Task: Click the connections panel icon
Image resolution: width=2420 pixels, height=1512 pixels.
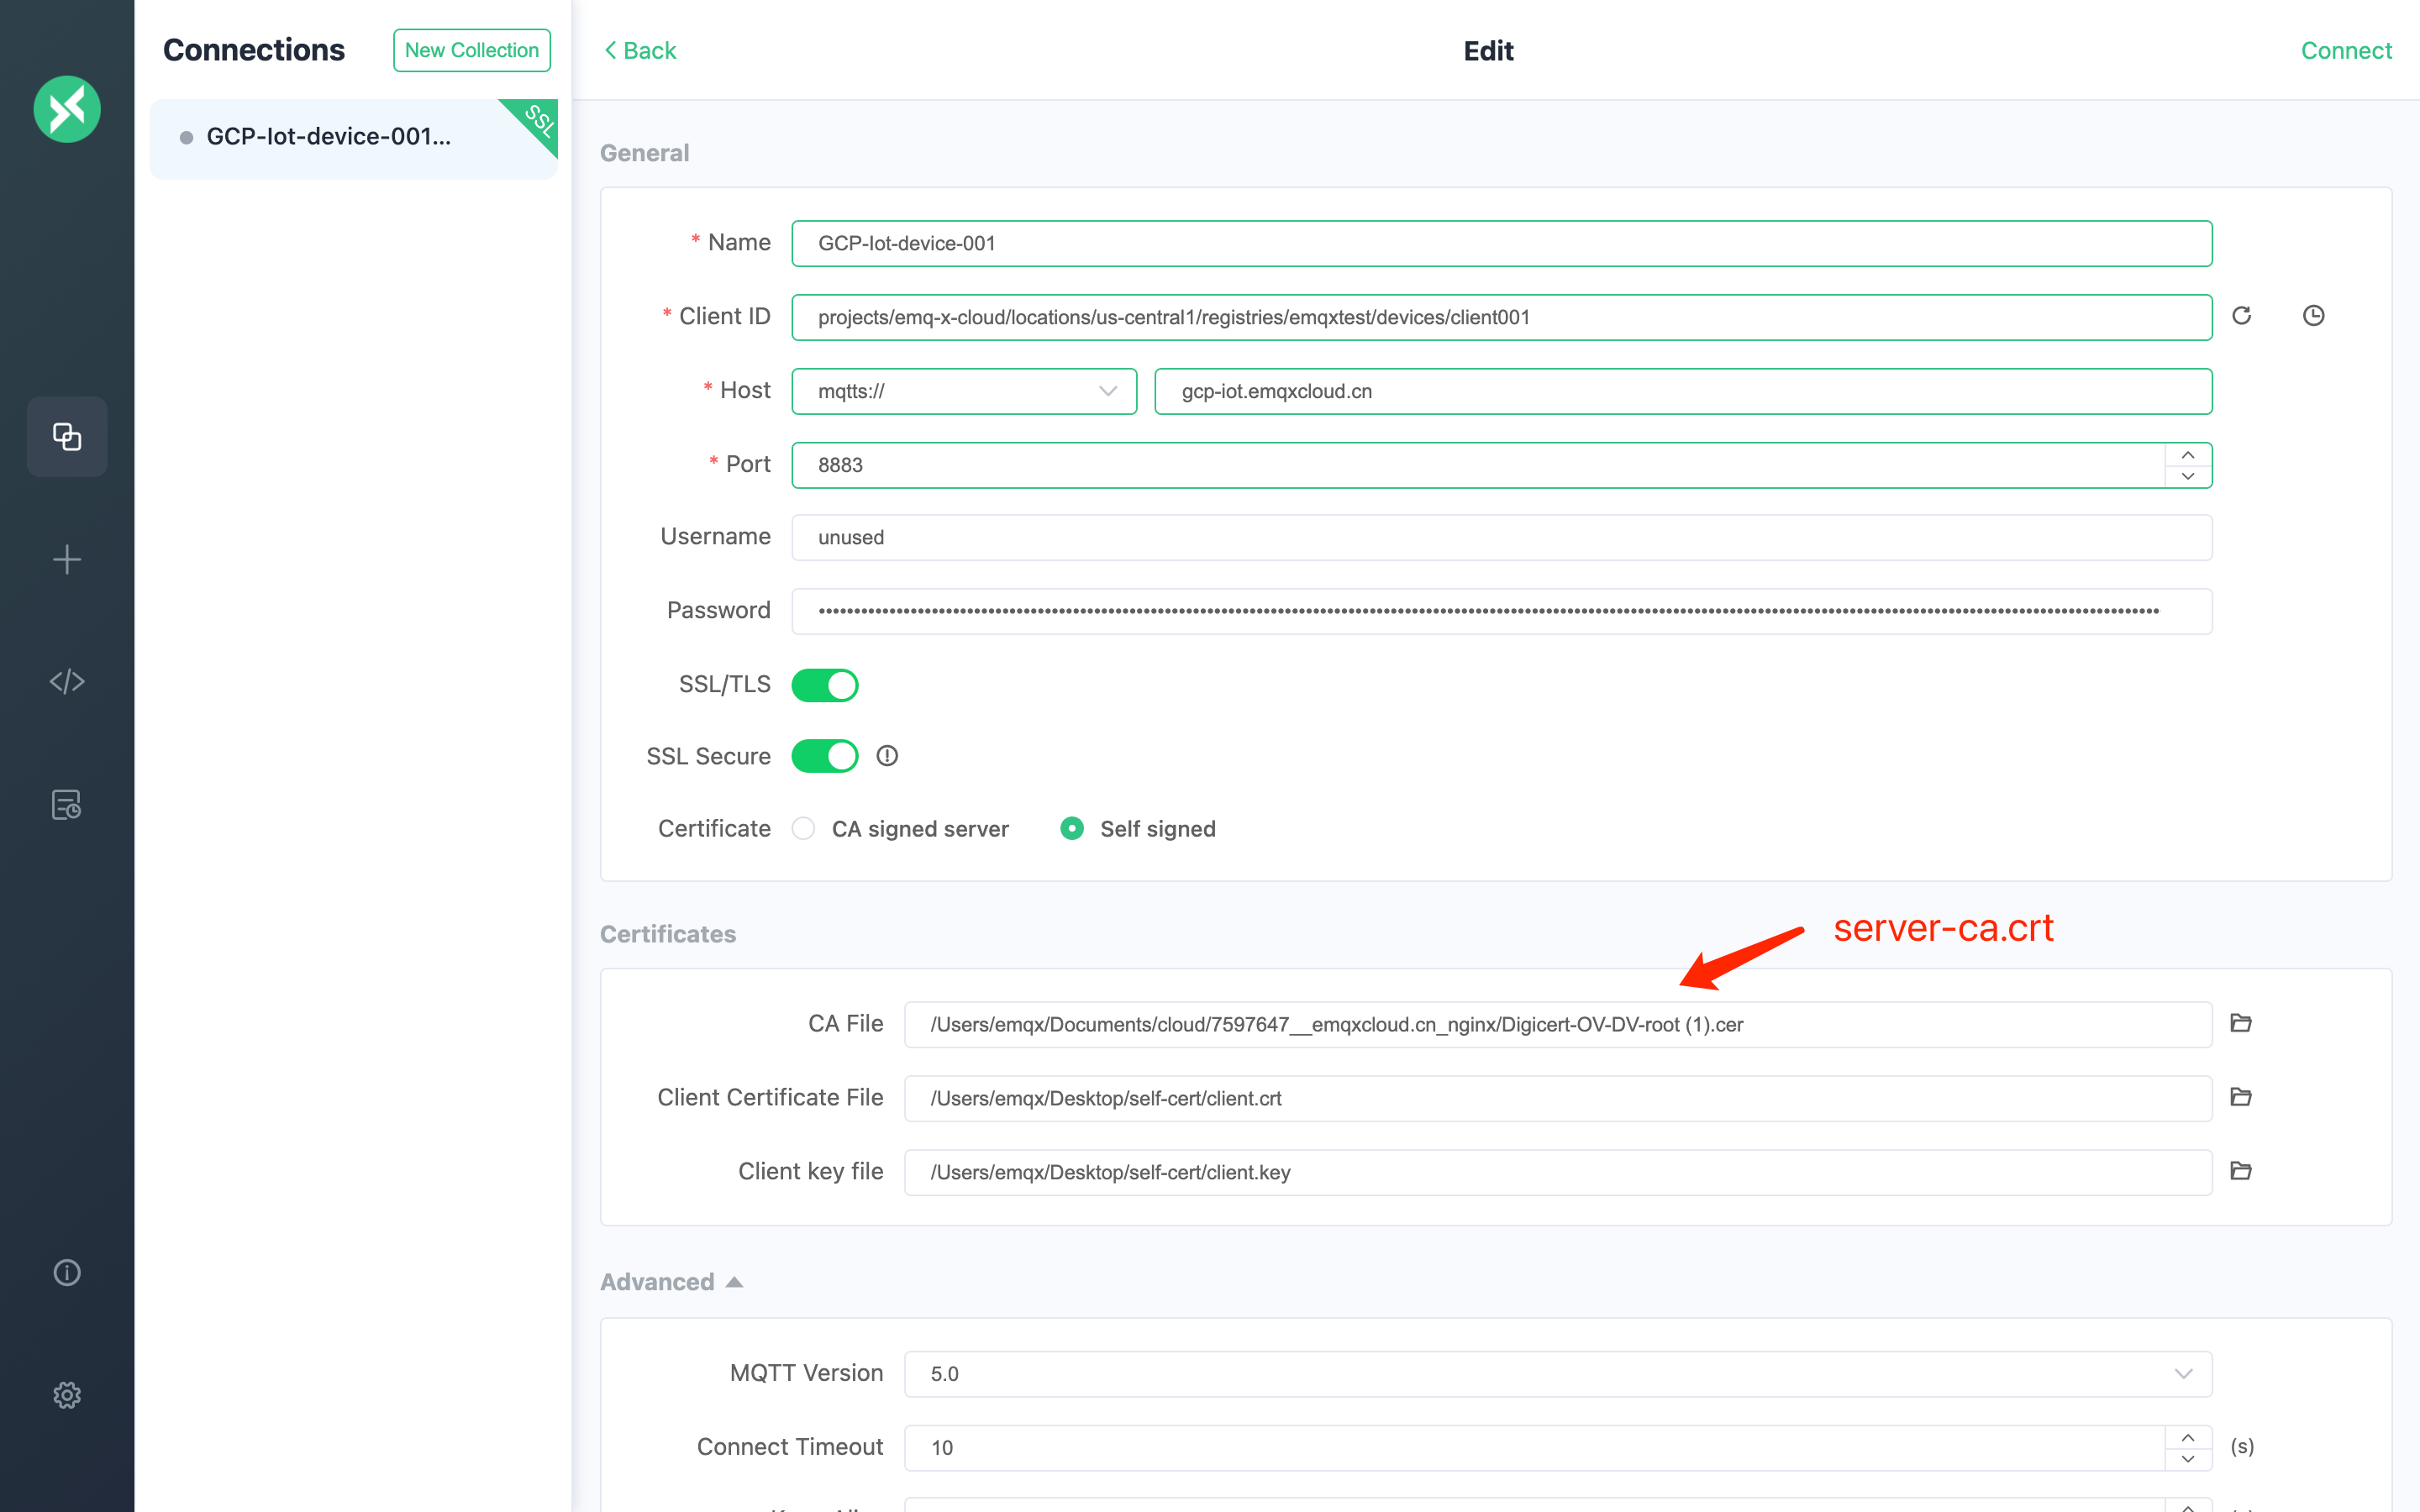Action: (x=66, y=435)
